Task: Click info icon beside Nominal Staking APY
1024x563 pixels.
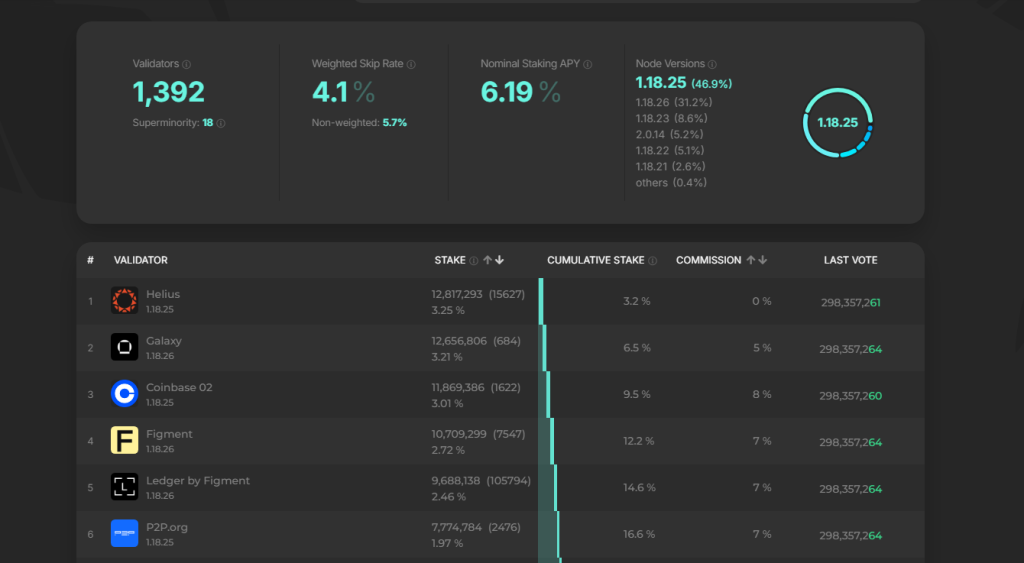Action: tap(588, 64)
